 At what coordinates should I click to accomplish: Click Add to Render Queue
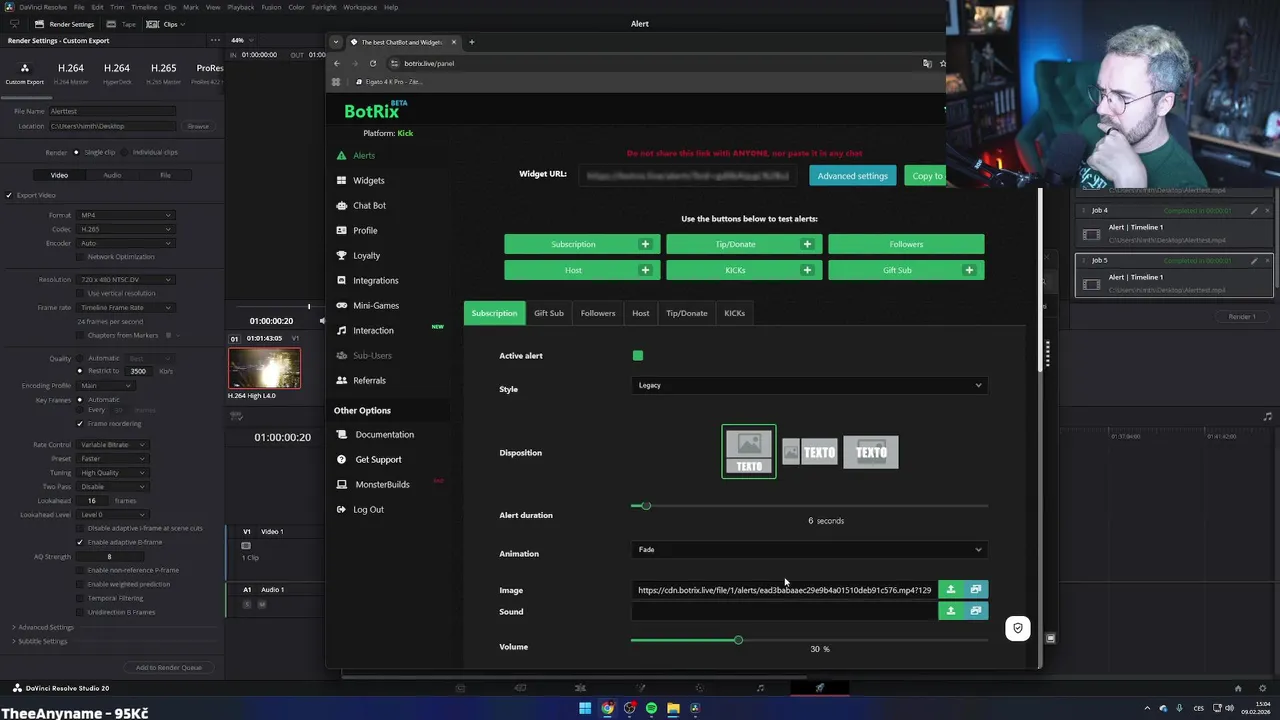point(169,667)
